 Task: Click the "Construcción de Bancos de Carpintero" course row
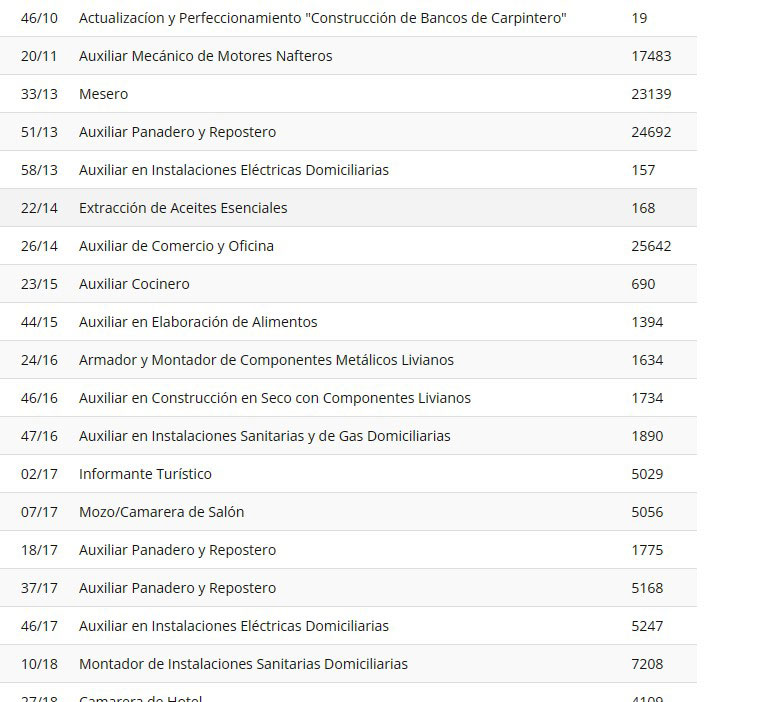322,18
